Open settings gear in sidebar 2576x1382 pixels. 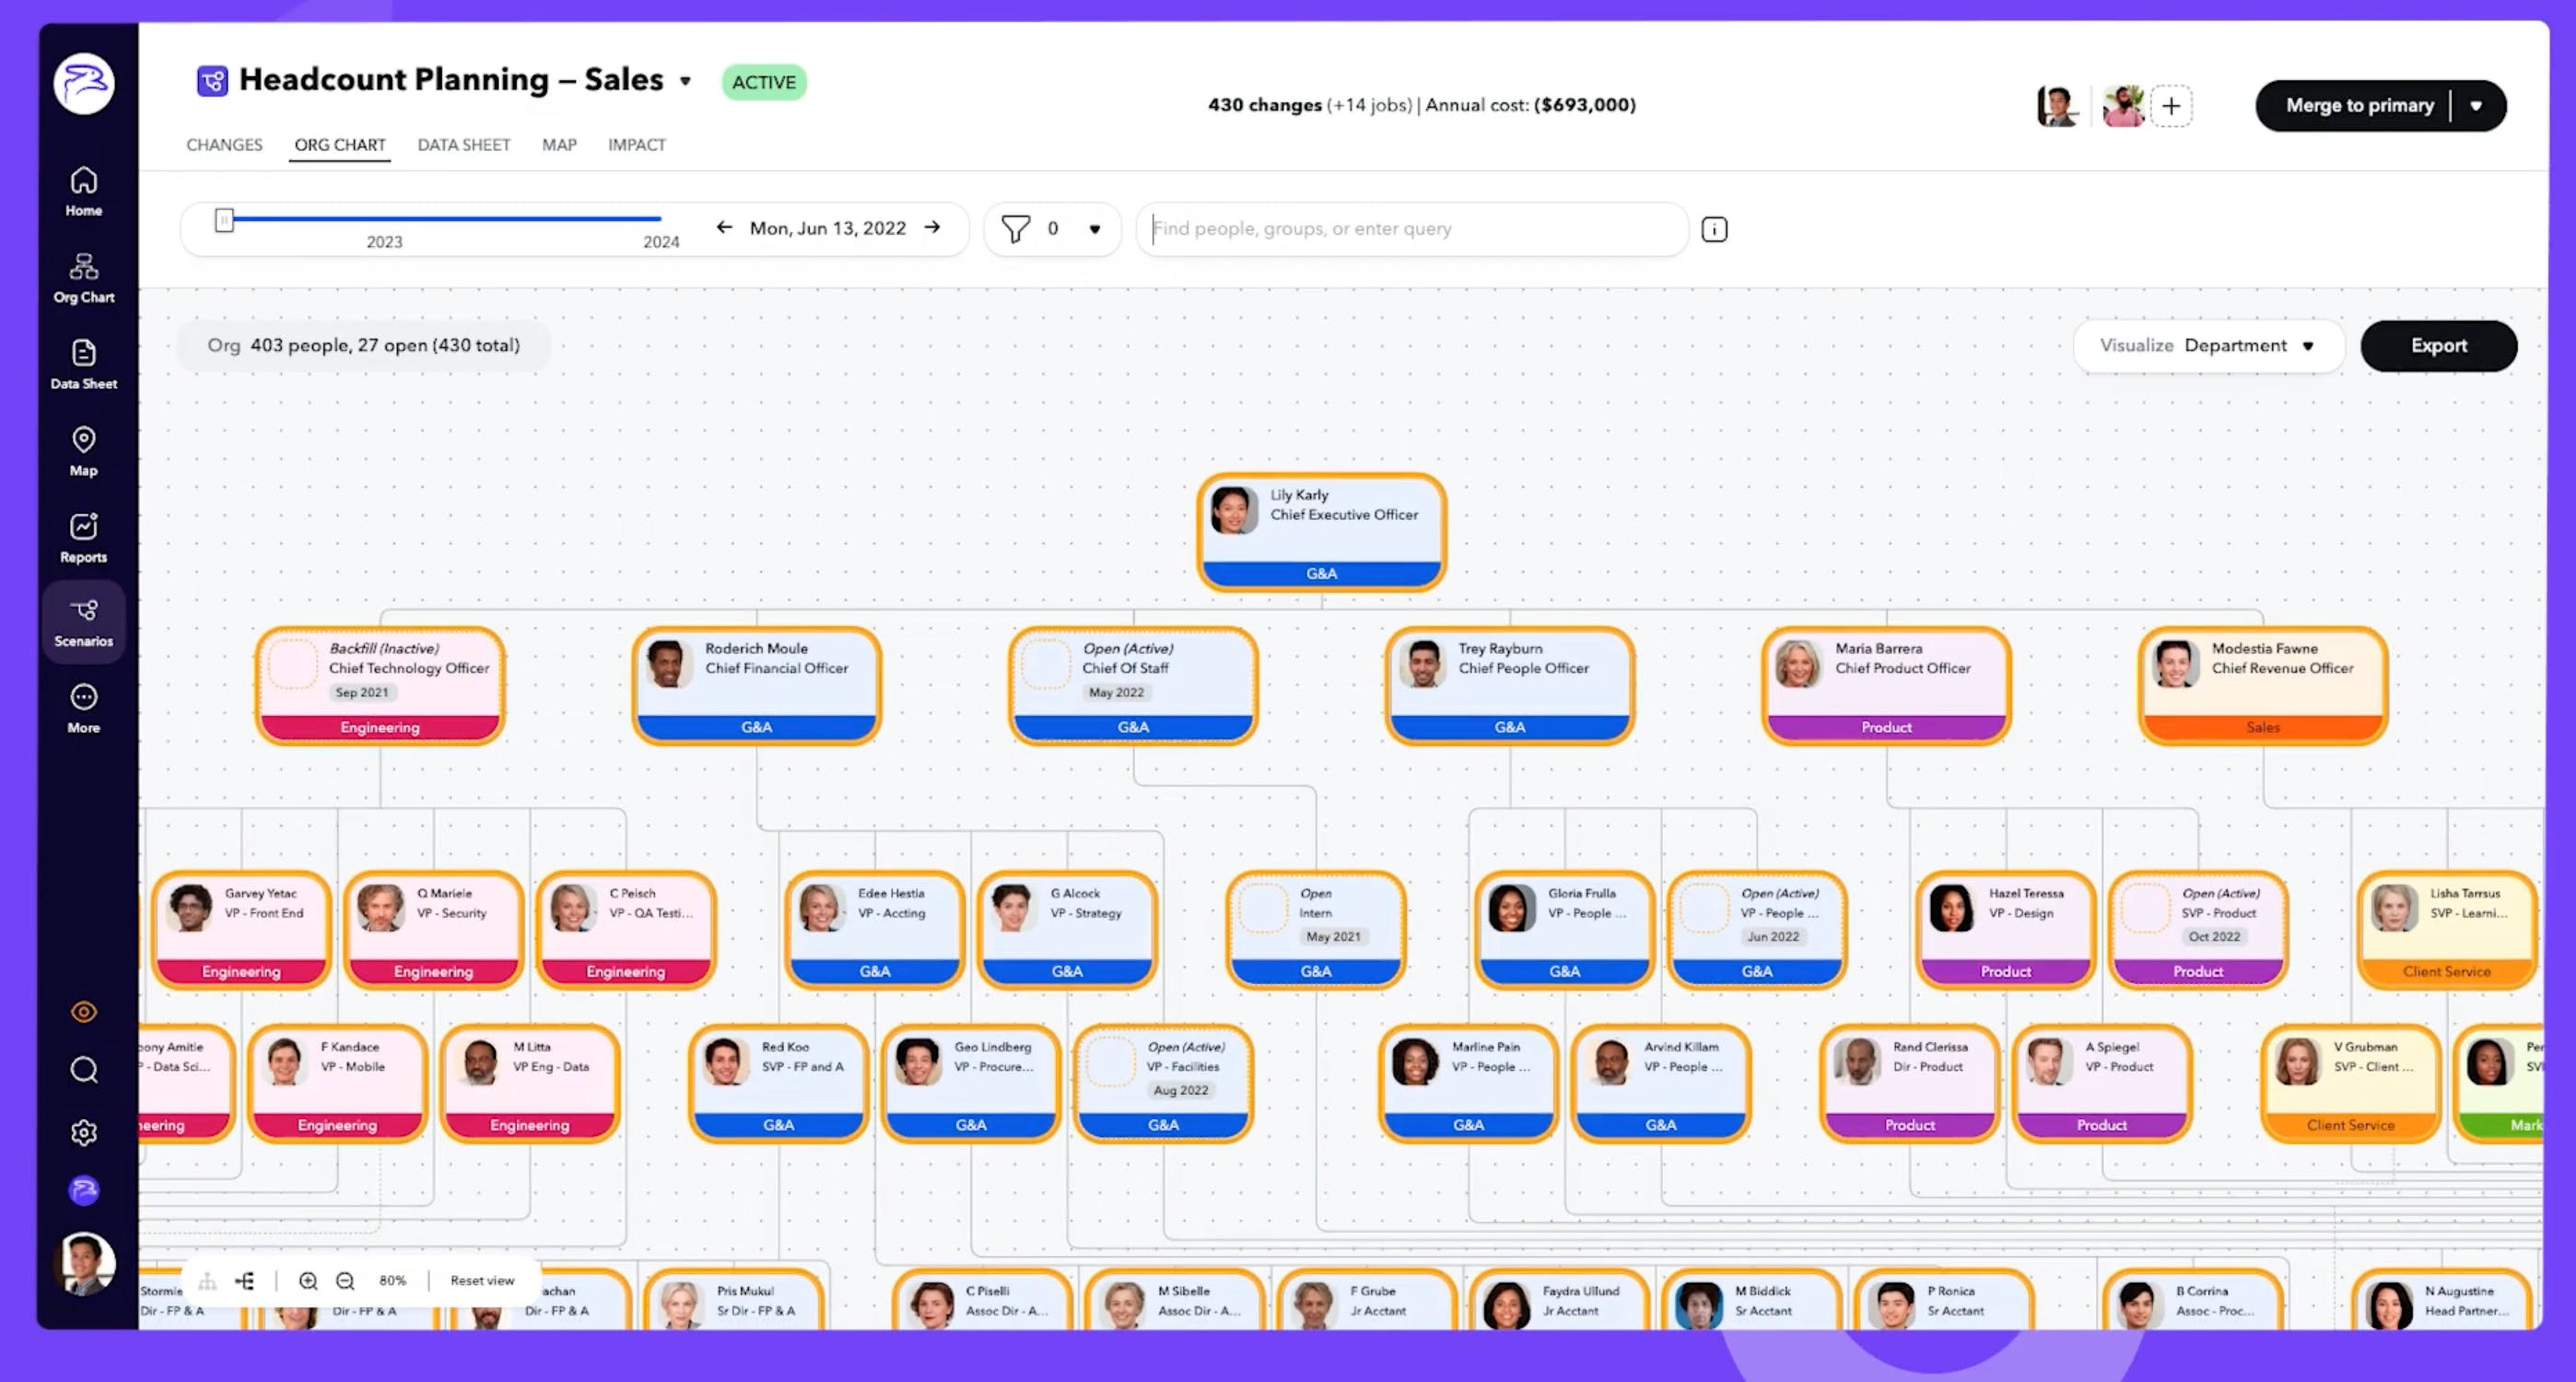point(84,1132)
